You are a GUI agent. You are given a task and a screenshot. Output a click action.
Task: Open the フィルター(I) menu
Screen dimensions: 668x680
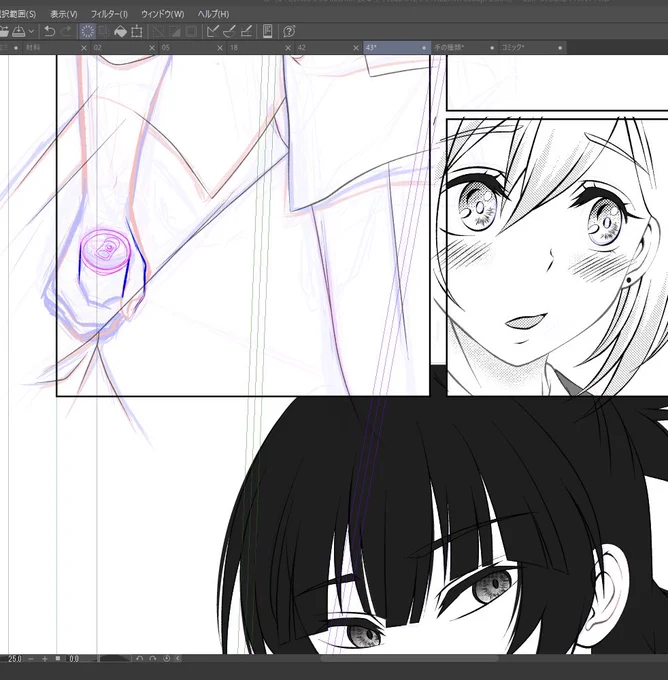109,14
